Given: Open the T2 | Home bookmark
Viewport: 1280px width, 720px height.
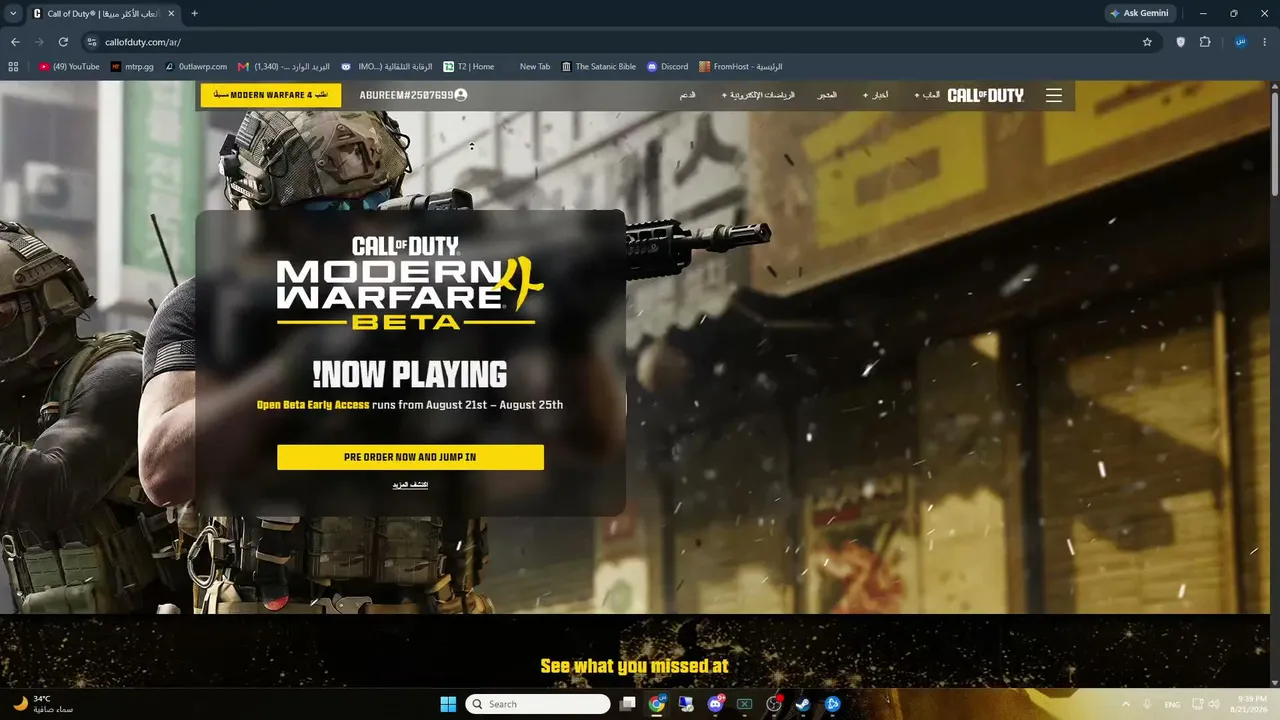Looking at the screenshot, I should [x=469, y=67].
